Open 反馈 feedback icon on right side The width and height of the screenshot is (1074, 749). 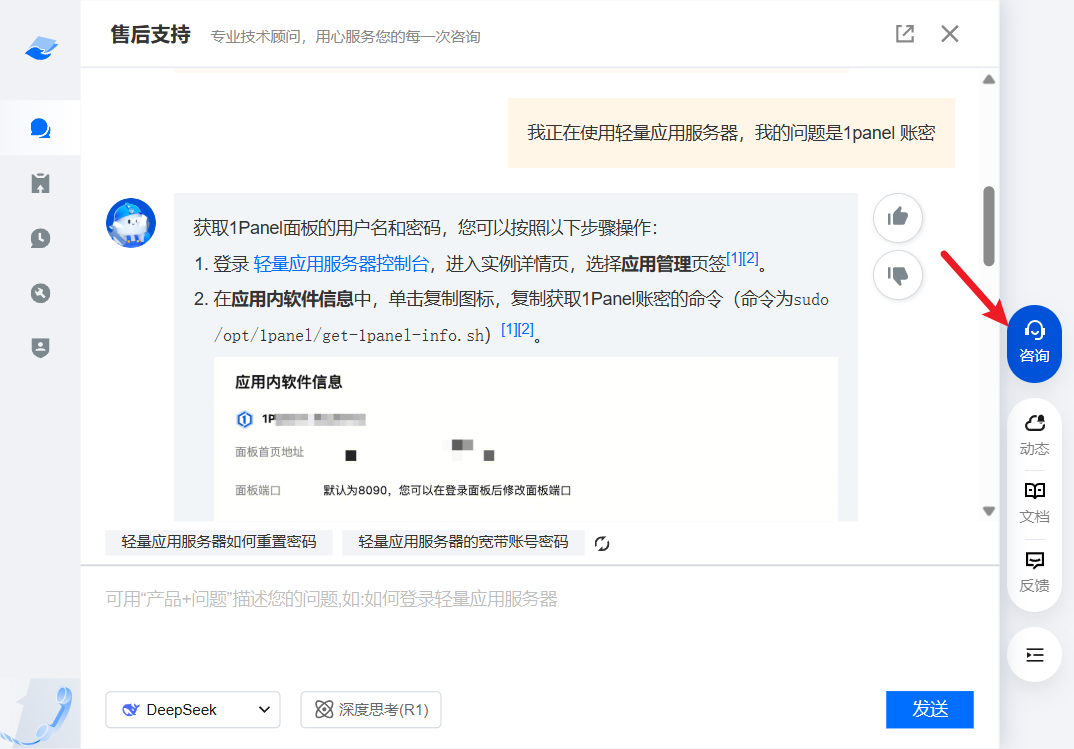pos(1033,571)
